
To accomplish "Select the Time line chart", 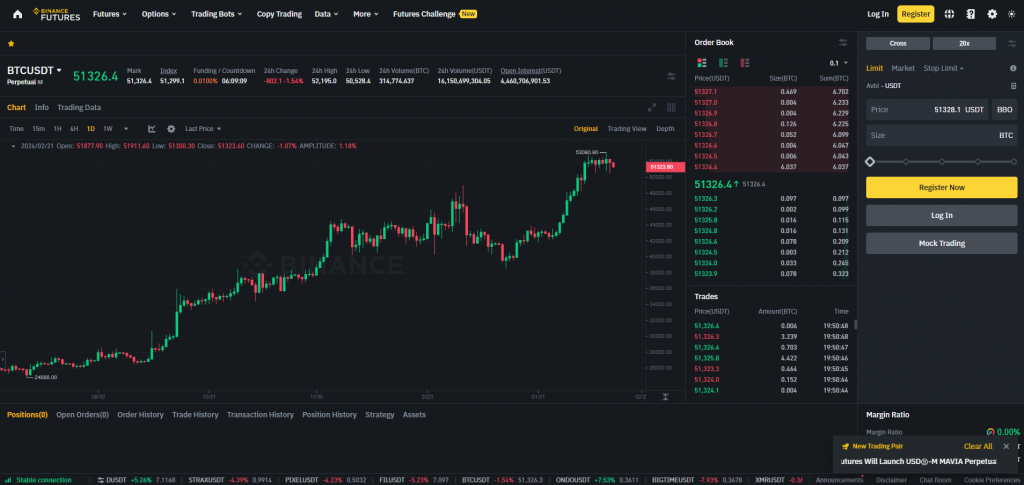I will point(16,129).
